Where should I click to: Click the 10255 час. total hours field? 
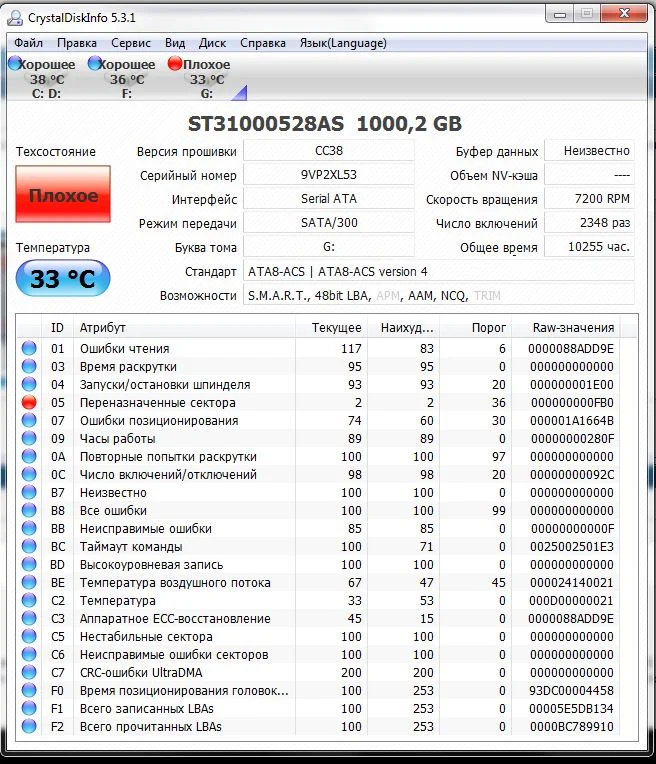589,247
